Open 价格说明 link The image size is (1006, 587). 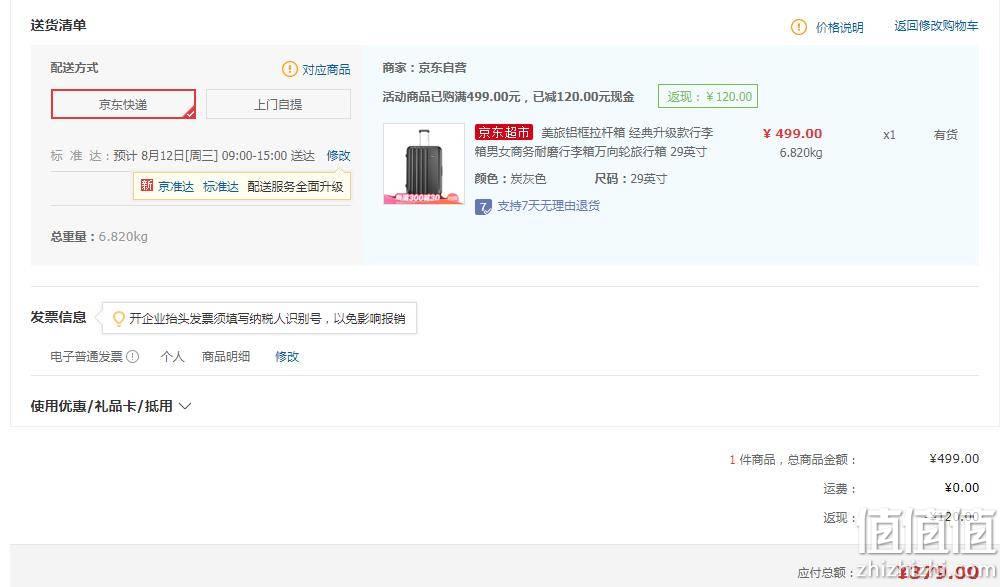coord(839,27)
